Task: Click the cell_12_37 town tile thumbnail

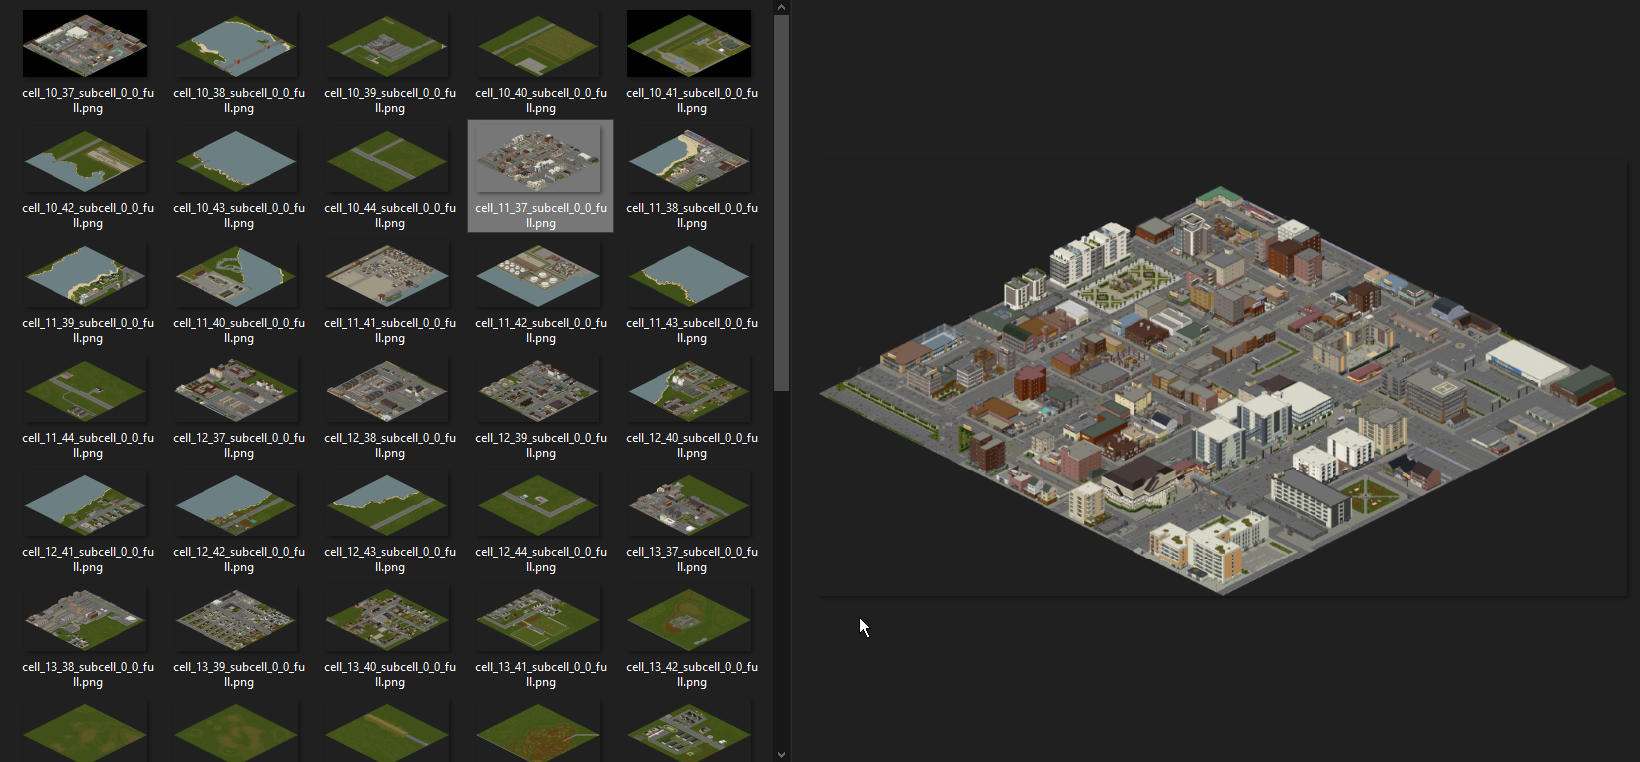Action: 236,390
